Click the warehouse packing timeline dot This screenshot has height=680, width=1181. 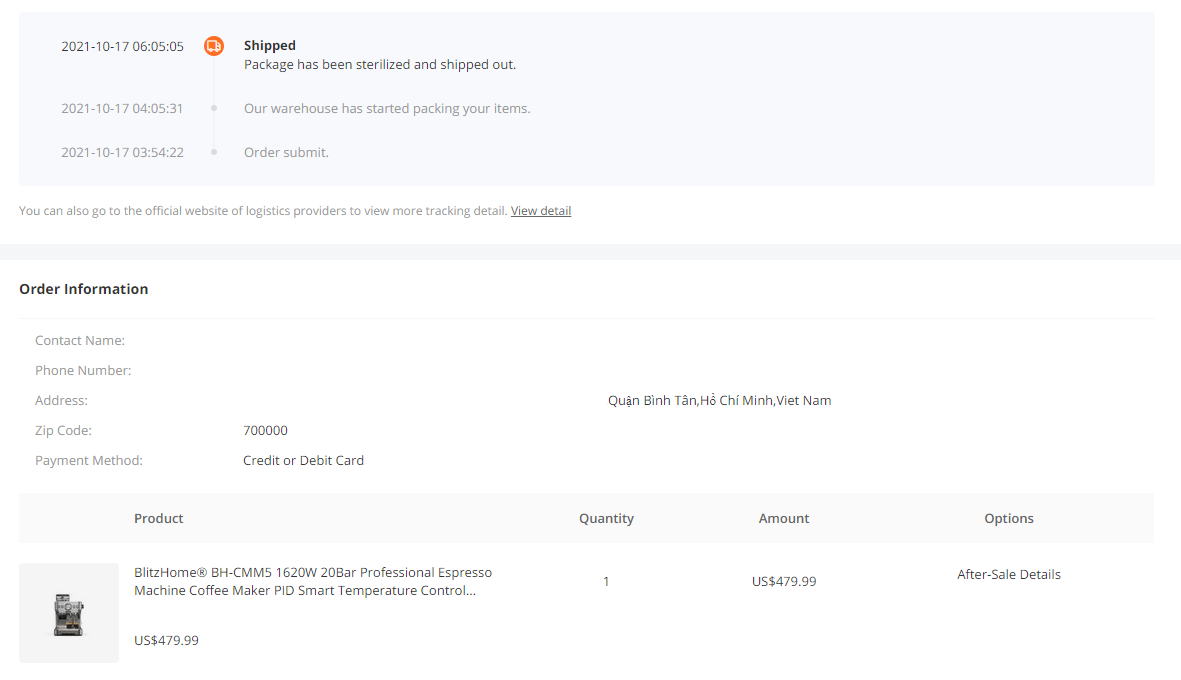pyautogui.click(x=214, y=108)
